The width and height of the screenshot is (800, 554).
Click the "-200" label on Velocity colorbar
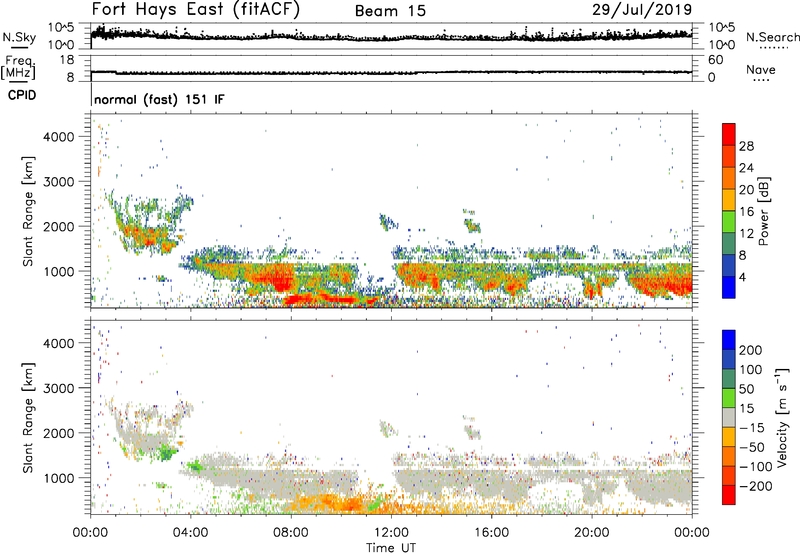756,486
